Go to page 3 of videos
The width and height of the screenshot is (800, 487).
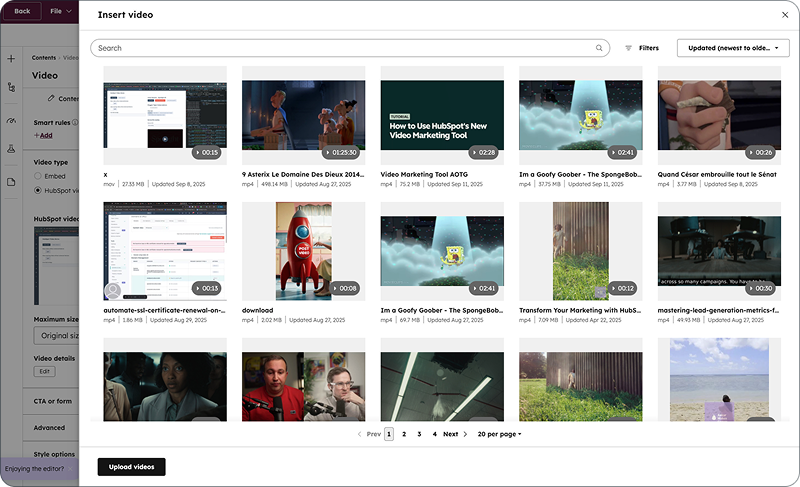click(x=419, y=434)
